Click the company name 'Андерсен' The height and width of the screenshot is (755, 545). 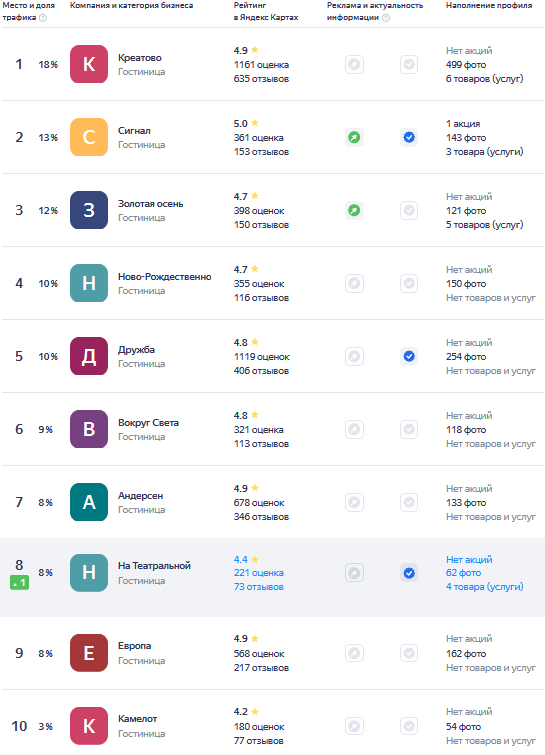(x=141, y=495)
